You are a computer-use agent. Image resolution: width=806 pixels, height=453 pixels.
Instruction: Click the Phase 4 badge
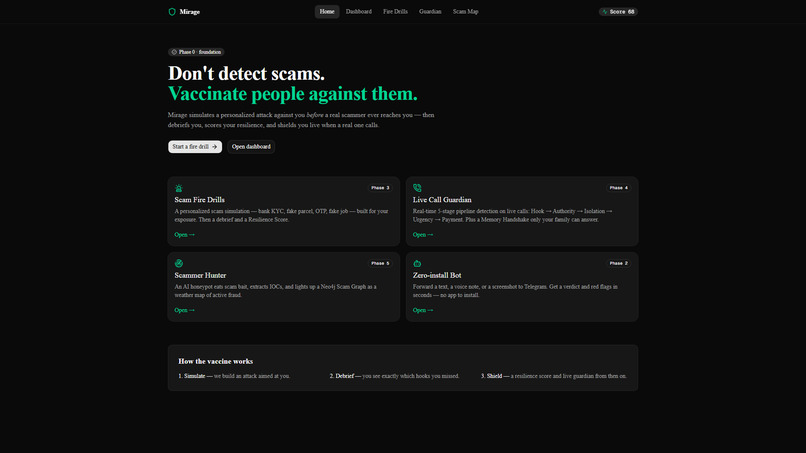[x=619, y=188]
